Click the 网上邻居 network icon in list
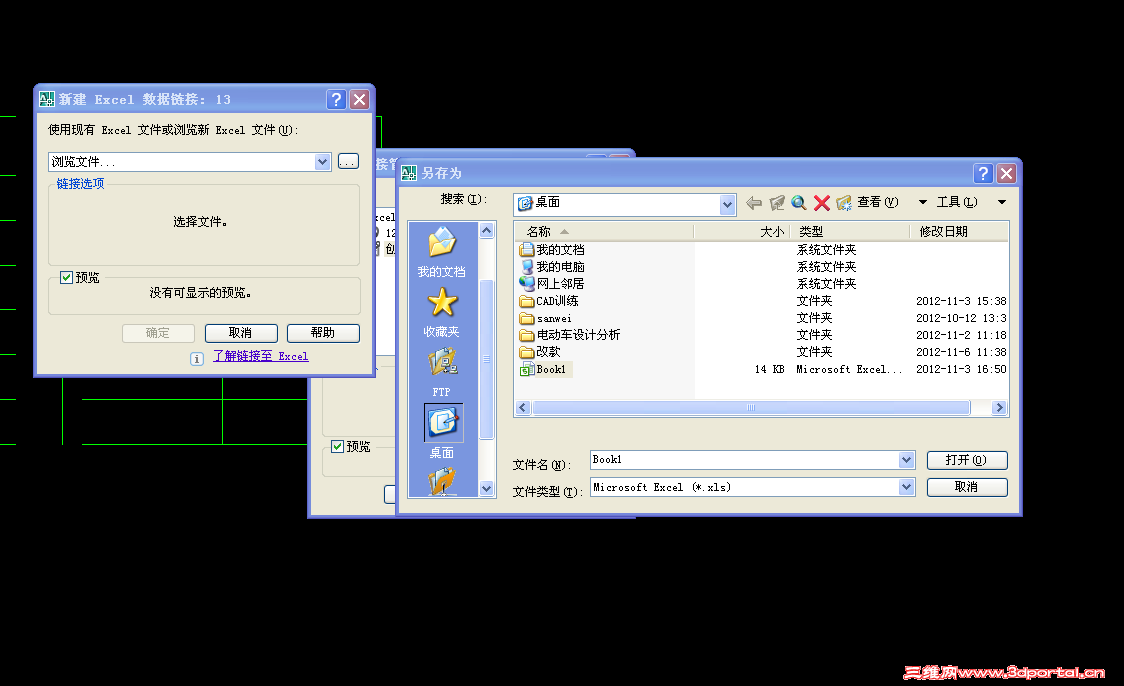Screen dimensions: 1124x686 [527, 284]
